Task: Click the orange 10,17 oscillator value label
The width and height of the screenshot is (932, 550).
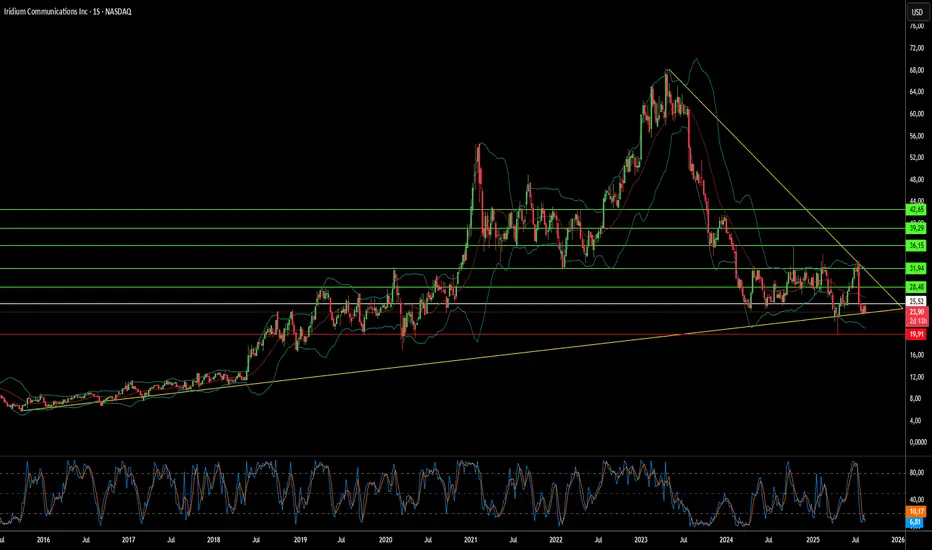Action: point(917,511)
